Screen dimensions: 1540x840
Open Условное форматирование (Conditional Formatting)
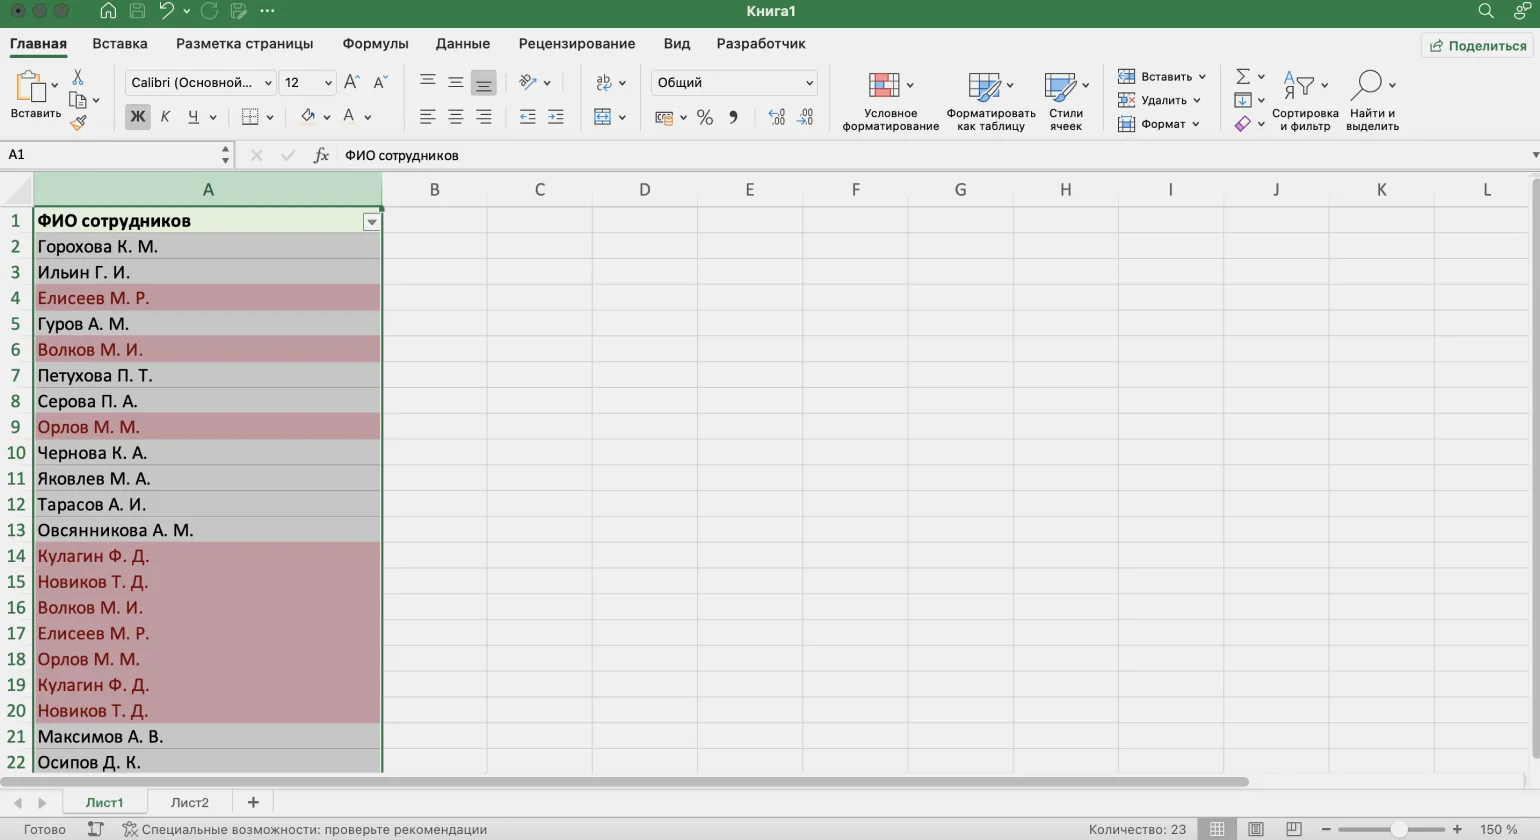(889, 101)
